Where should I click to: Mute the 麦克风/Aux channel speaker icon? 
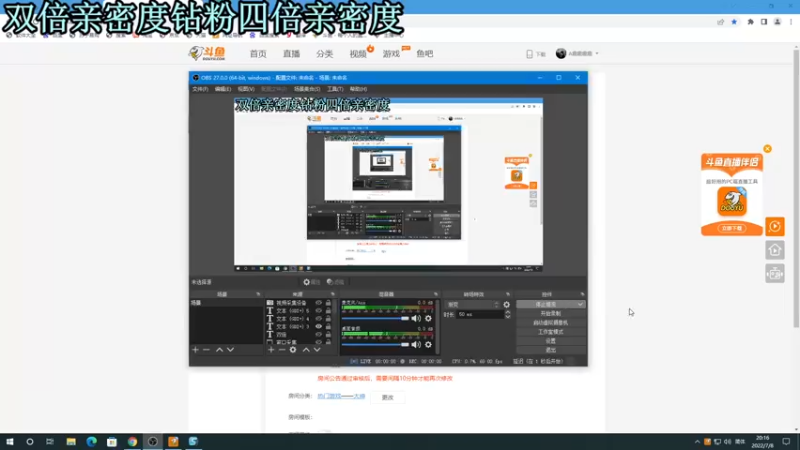click(x=416, y=319)
